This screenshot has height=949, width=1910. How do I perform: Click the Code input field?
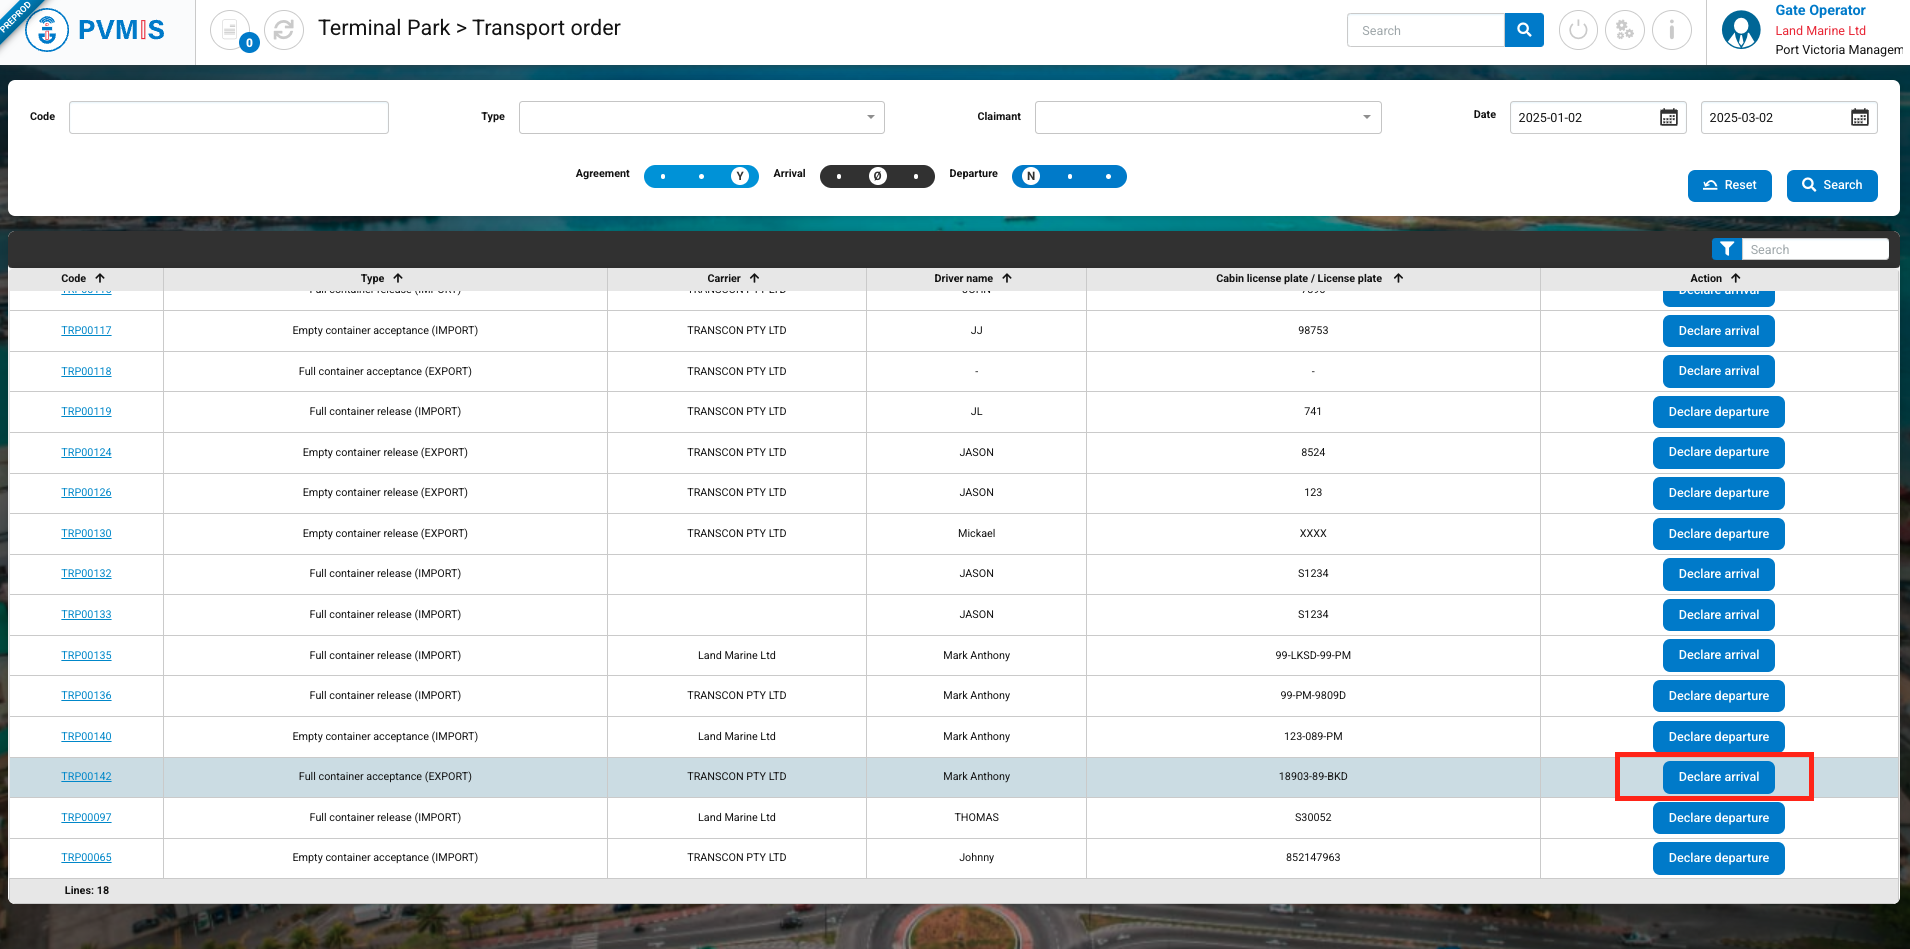229,117
